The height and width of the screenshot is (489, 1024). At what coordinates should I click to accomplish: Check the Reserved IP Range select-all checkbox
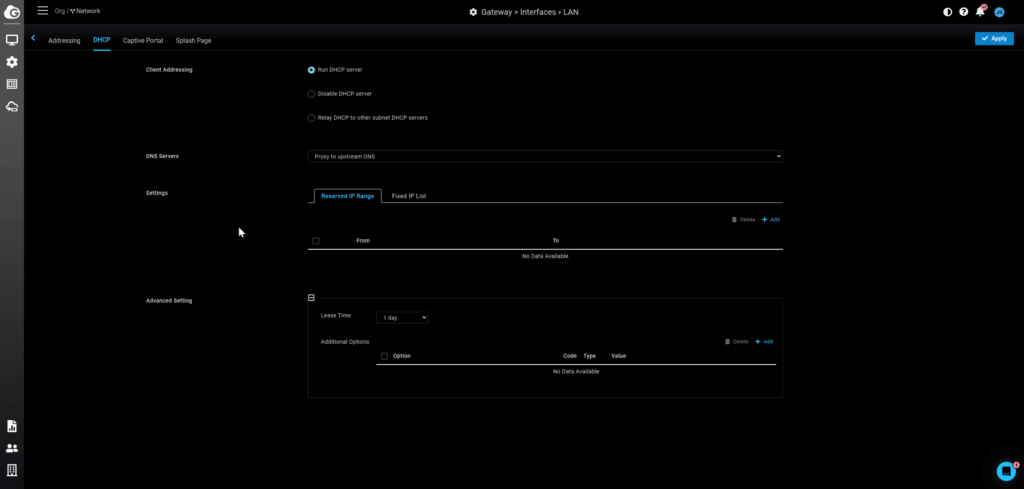[316, 241]
